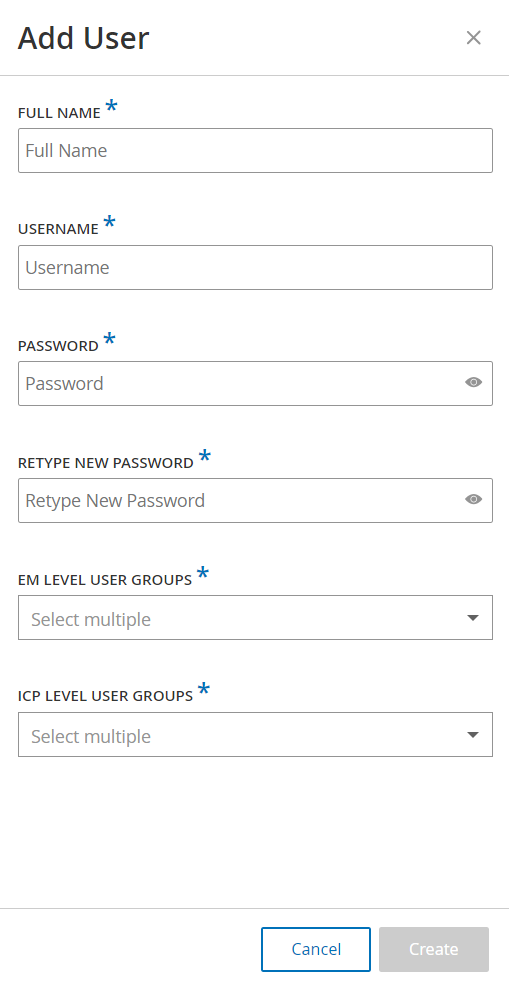Click the ICP LEVEL USER GROUPS label
This screenshot has width=509, height=983.
(x=105, y=696)
